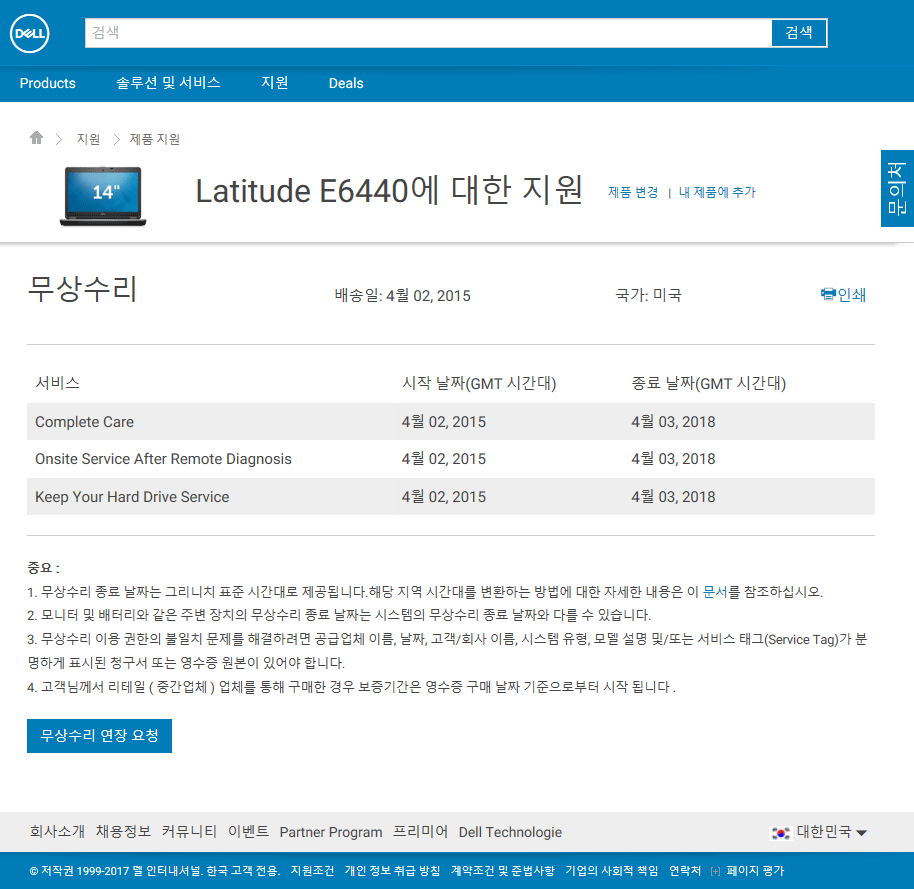The width and height of the screenshot is (914, 889).
Task: Open the 대한민국 country dropdown arrow
Action: pyautogui.click(x=862, y=833)
